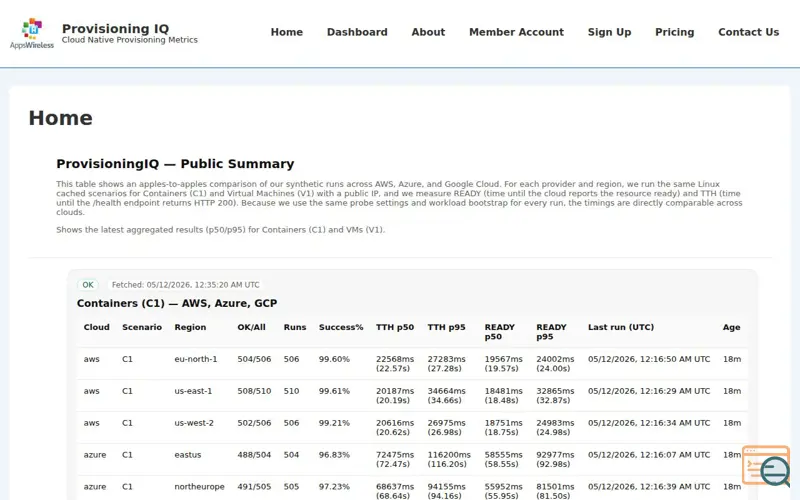Screen dimensions: 800x500
Task: Click the 508/510 OK/All value
Action: (x=254, y=391)
